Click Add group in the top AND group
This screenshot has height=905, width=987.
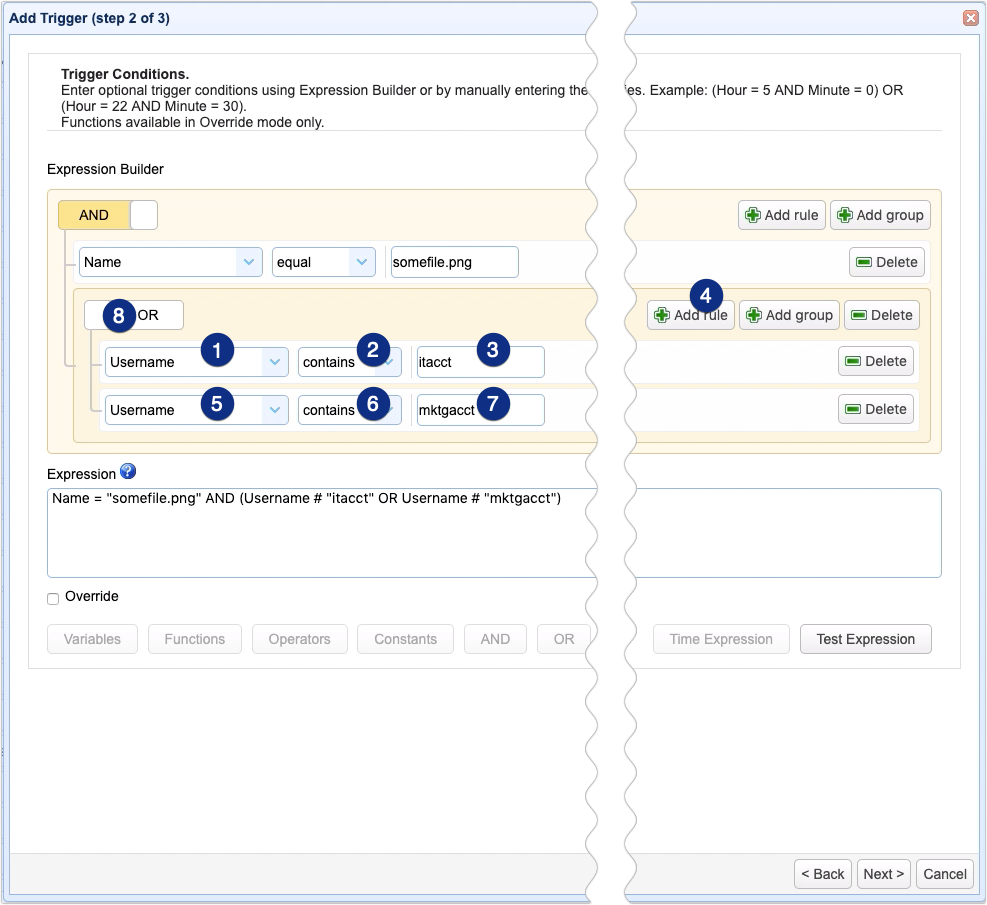coord(880,215)
